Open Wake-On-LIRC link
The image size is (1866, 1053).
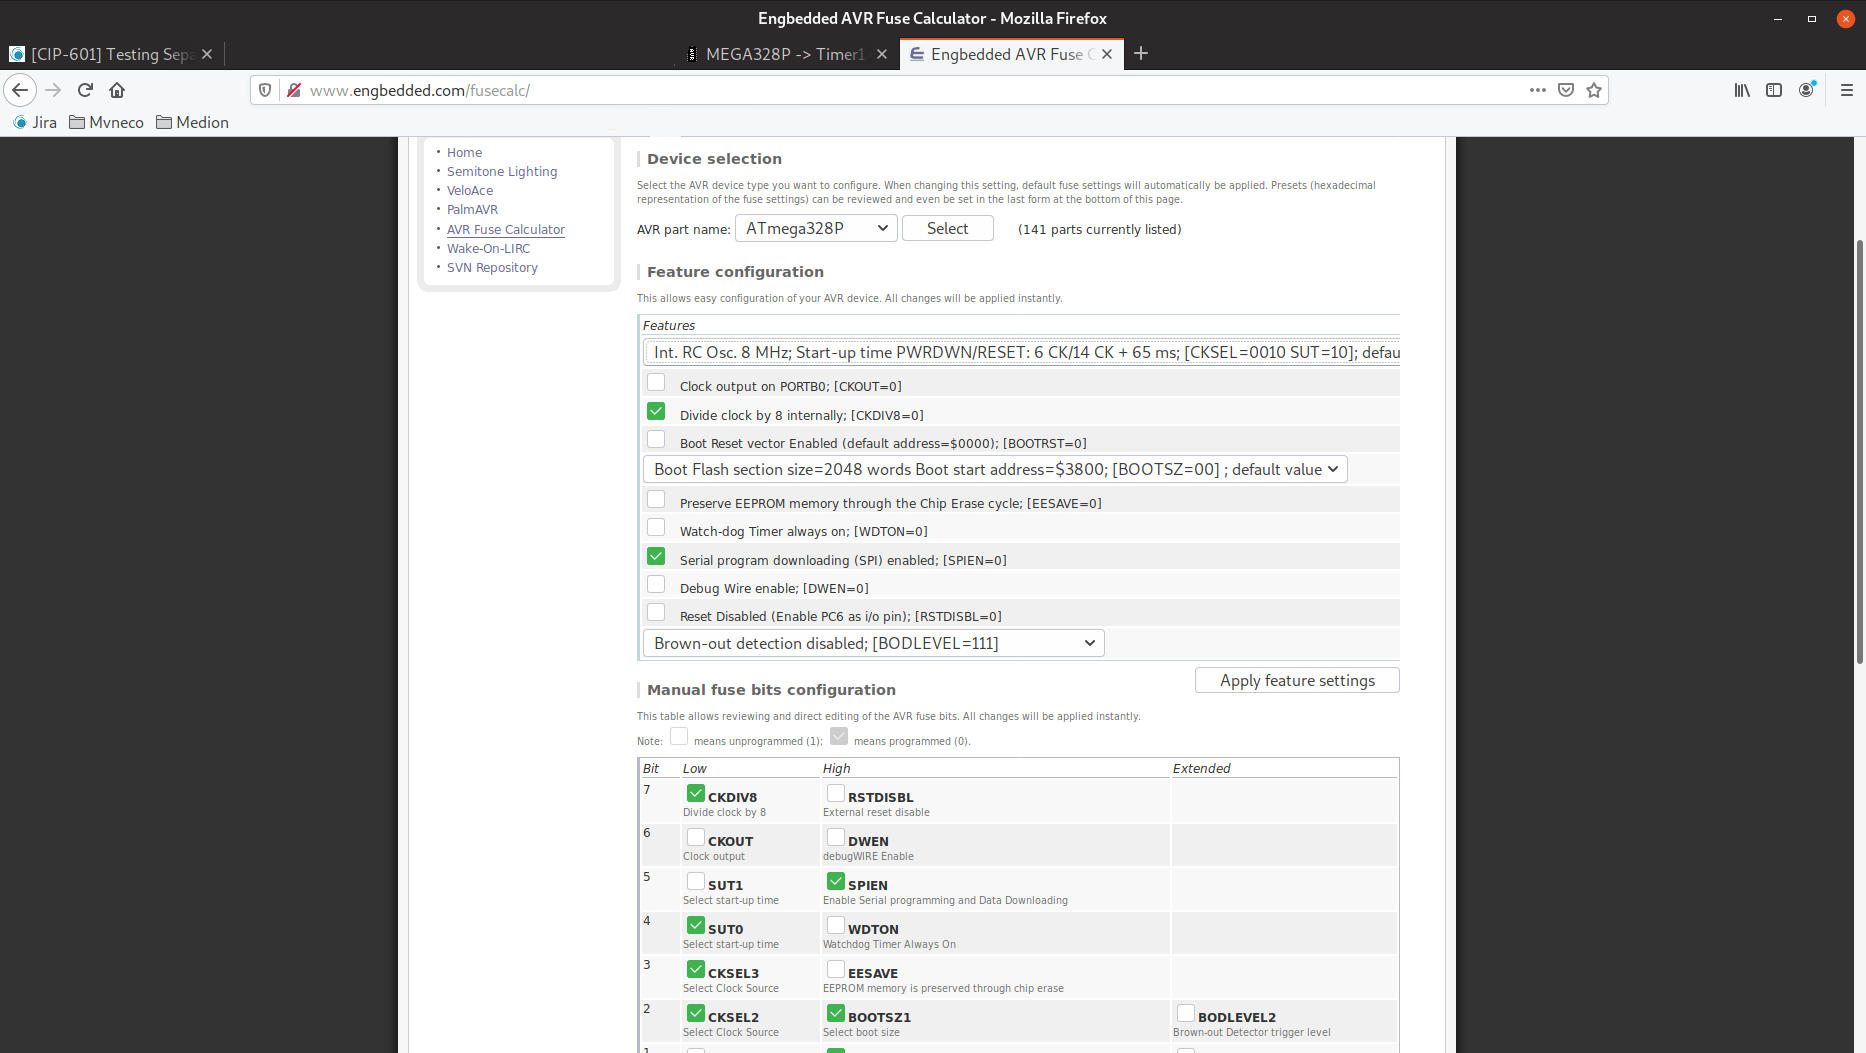488,248
